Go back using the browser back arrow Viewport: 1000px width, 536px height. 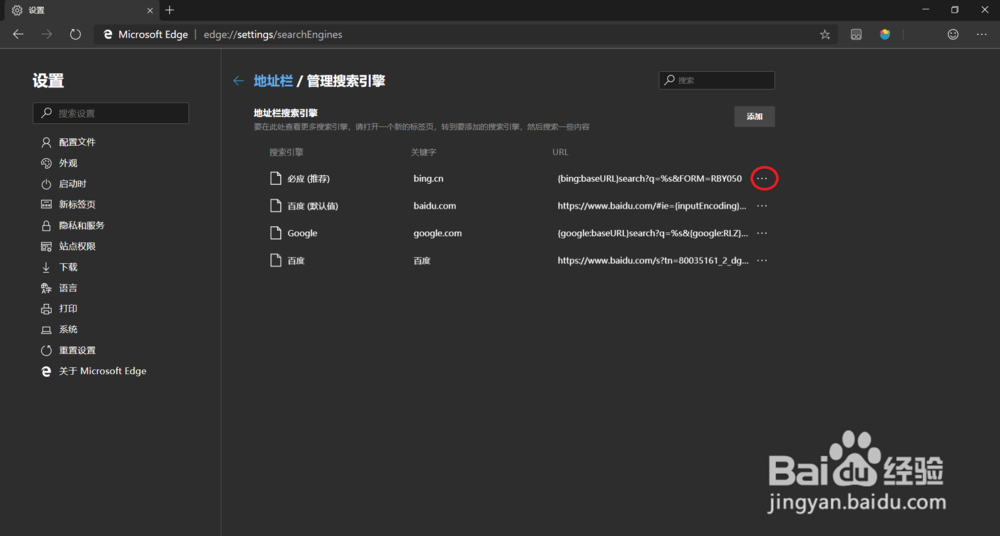18,34
